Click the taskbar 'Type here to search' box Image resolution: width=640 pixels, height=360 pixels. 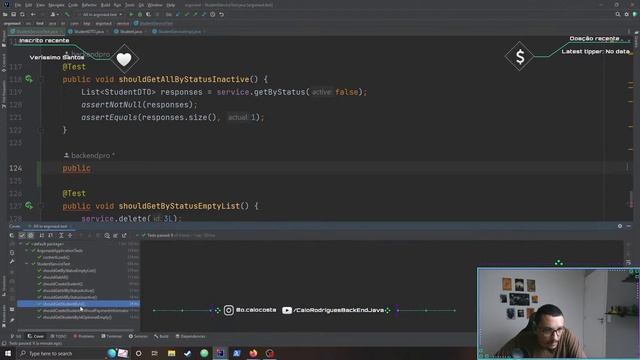[60, 353]
